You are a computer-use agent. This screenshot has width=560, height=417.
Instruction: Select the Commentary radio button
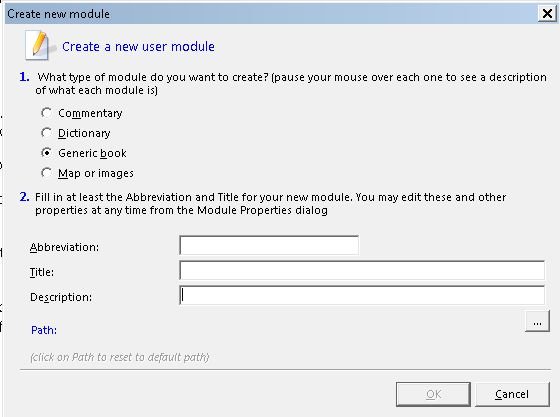click(46, 113)
